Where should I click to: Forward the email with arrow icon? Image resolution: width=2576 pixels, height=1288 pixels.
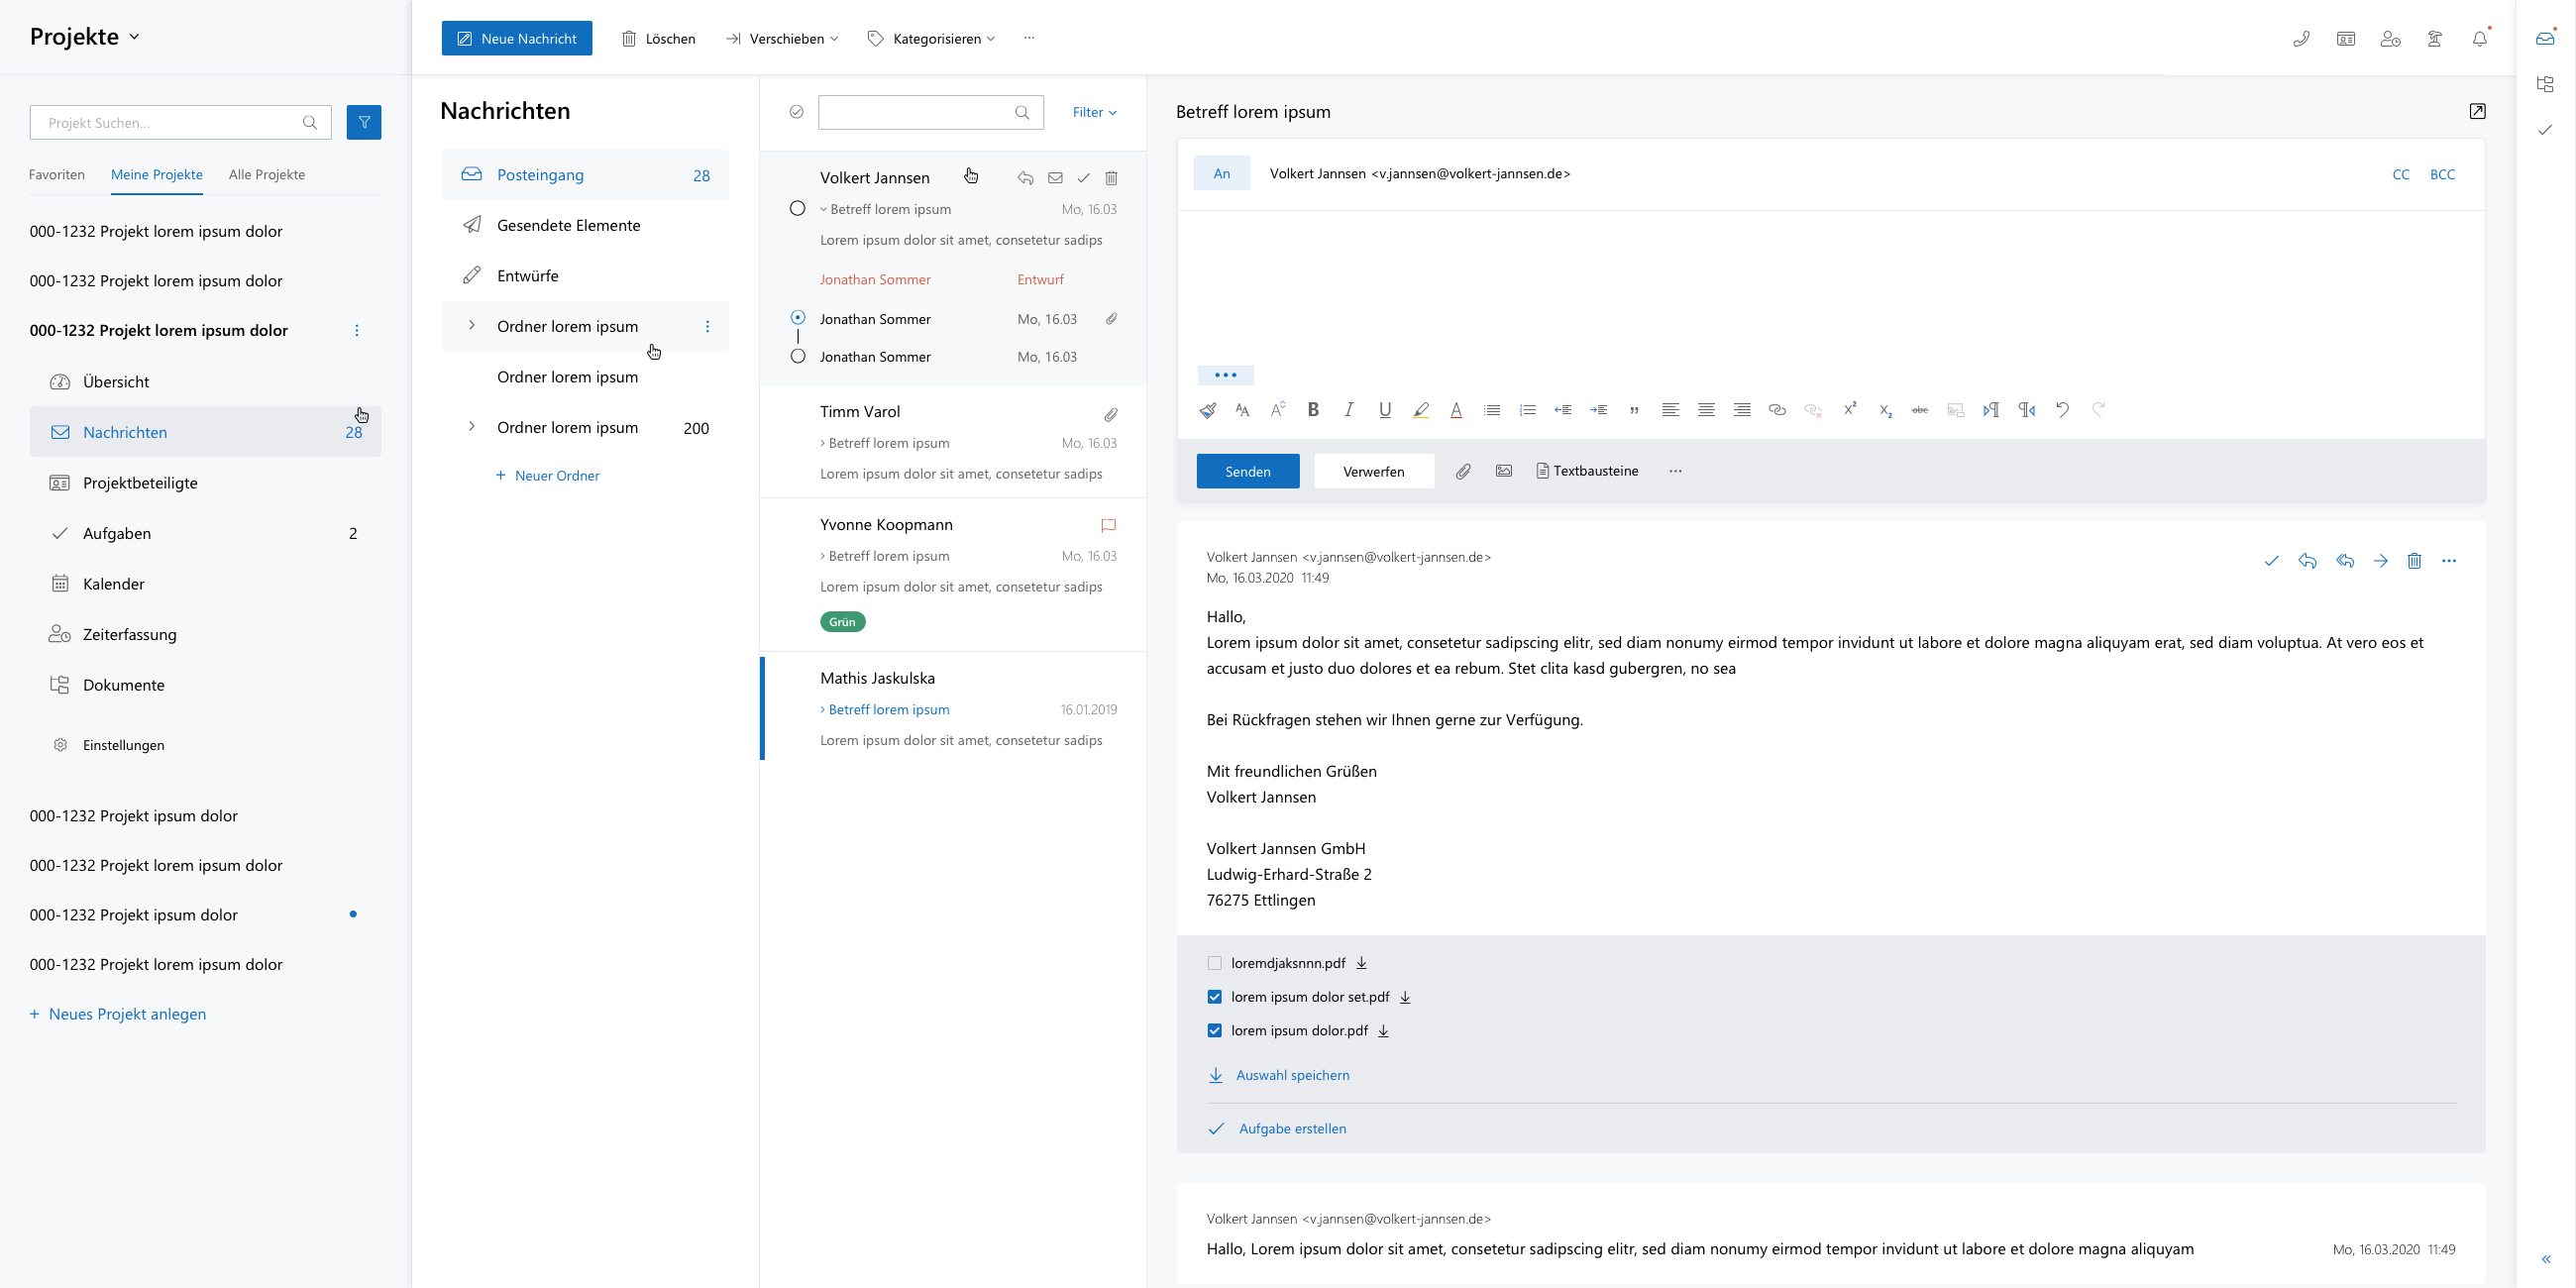pos(2381,561)
